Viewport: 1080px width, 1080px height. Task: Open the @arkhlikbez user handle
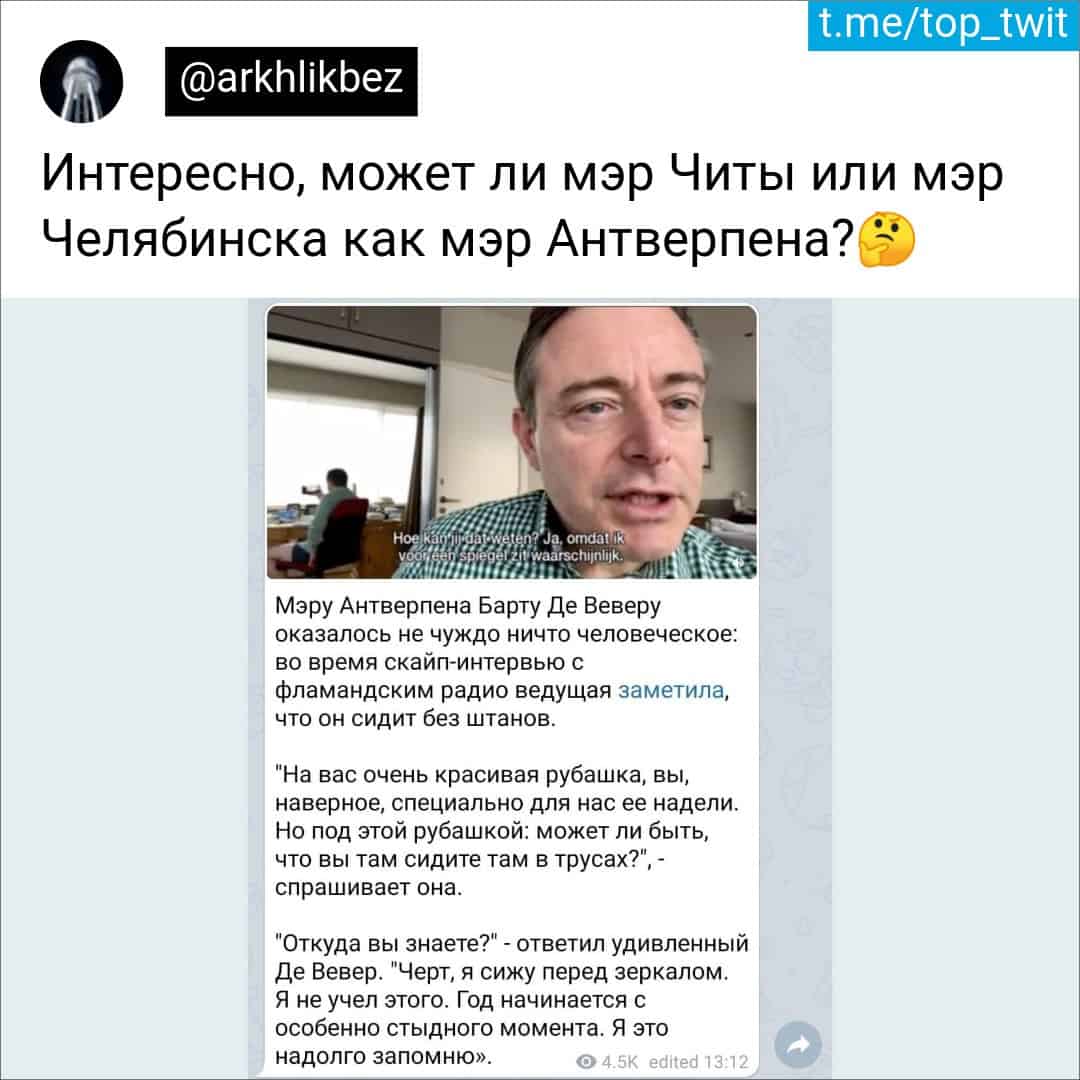point(291,81)
